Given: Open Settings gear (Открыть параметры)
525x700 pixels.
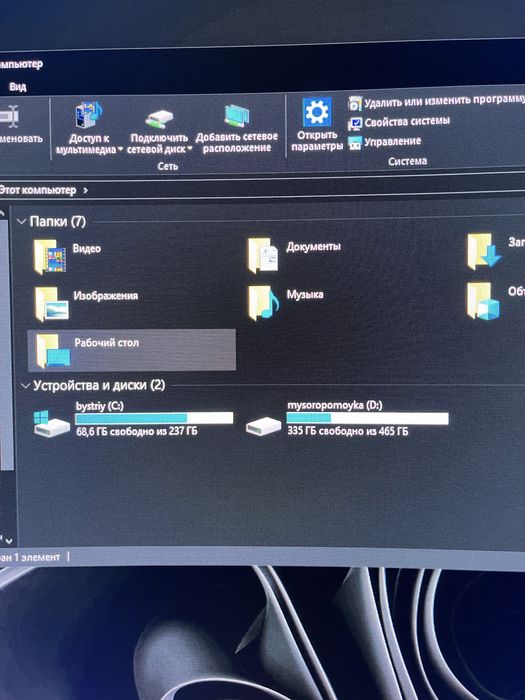Looking at the screenshot, I should [317, 112].
